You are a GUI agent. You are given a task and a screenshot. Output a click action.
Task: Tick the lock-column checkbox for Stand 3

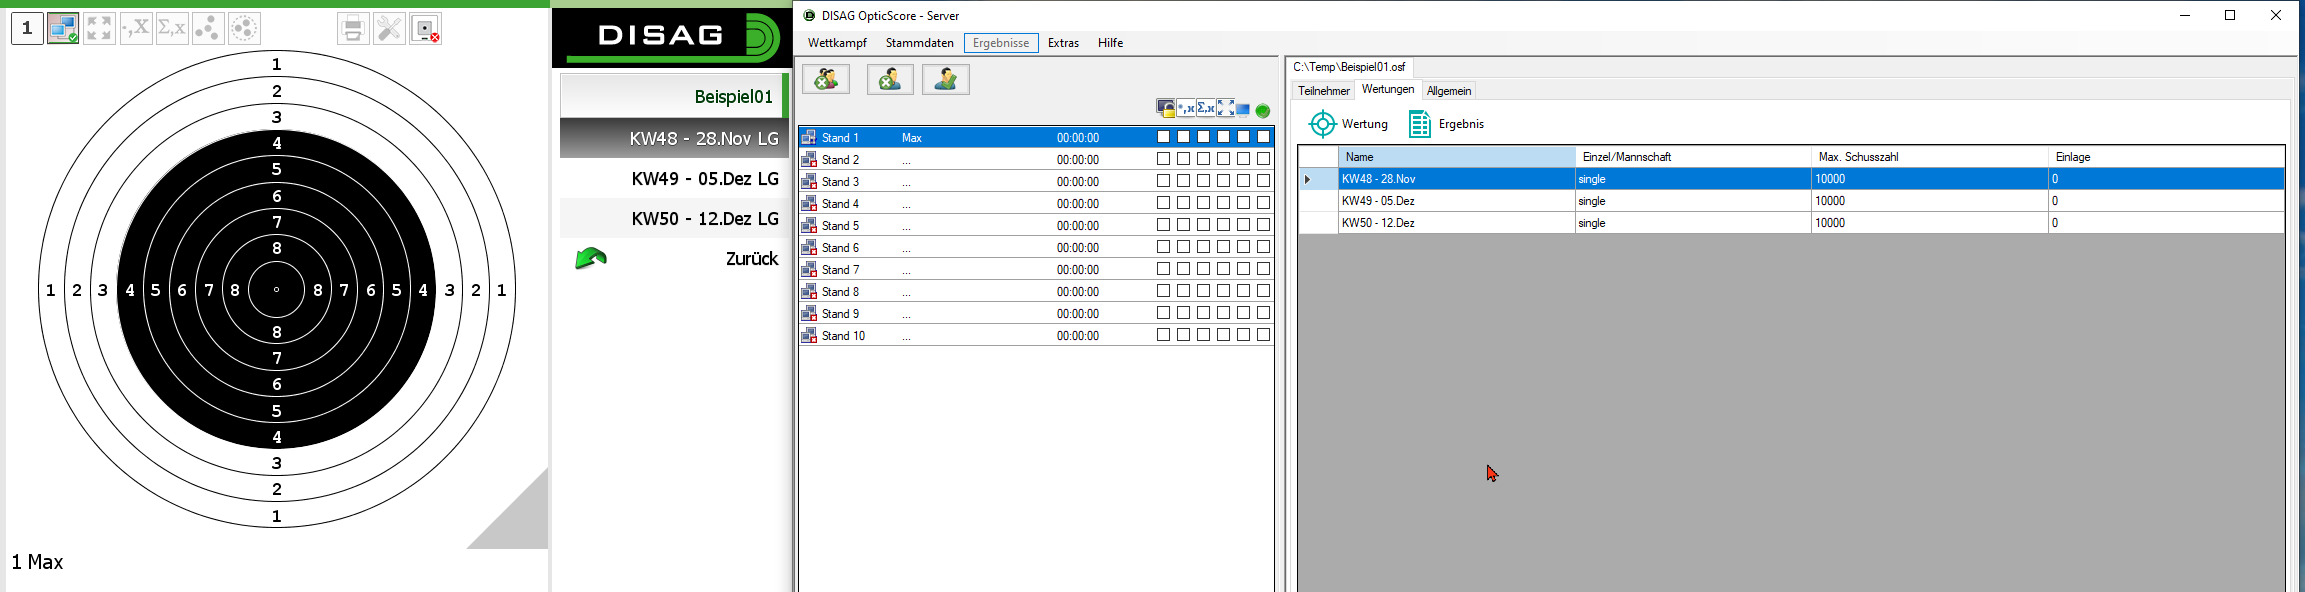(1163, 181)
